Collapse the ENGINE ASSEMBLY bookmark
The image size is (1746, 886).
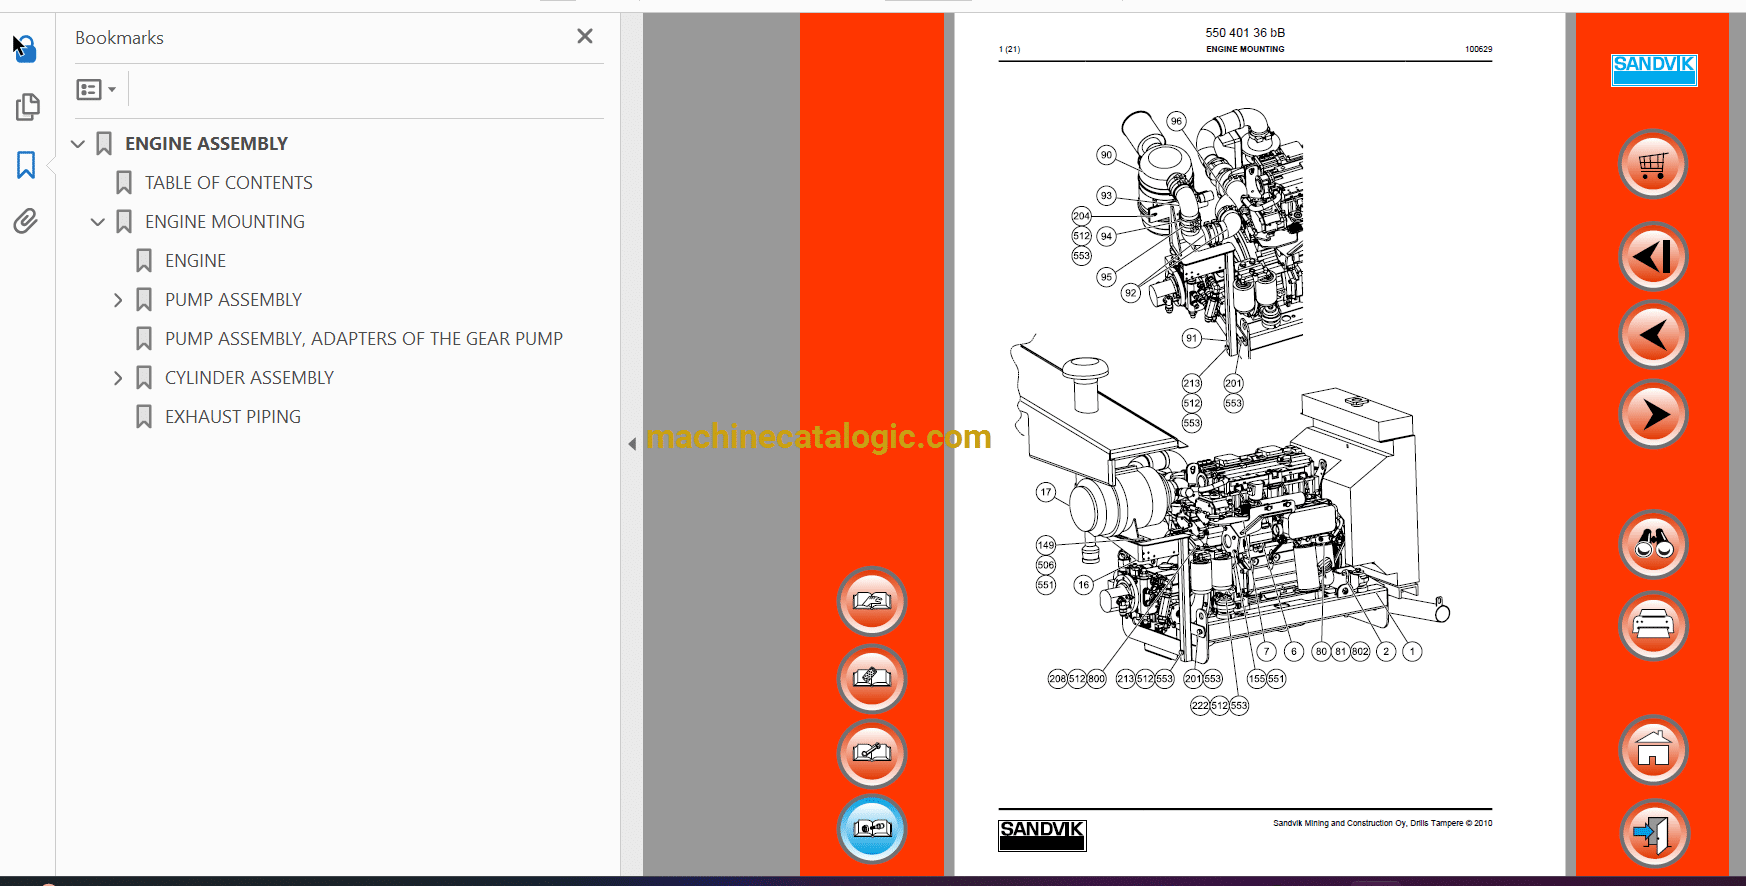coord(78,144)
